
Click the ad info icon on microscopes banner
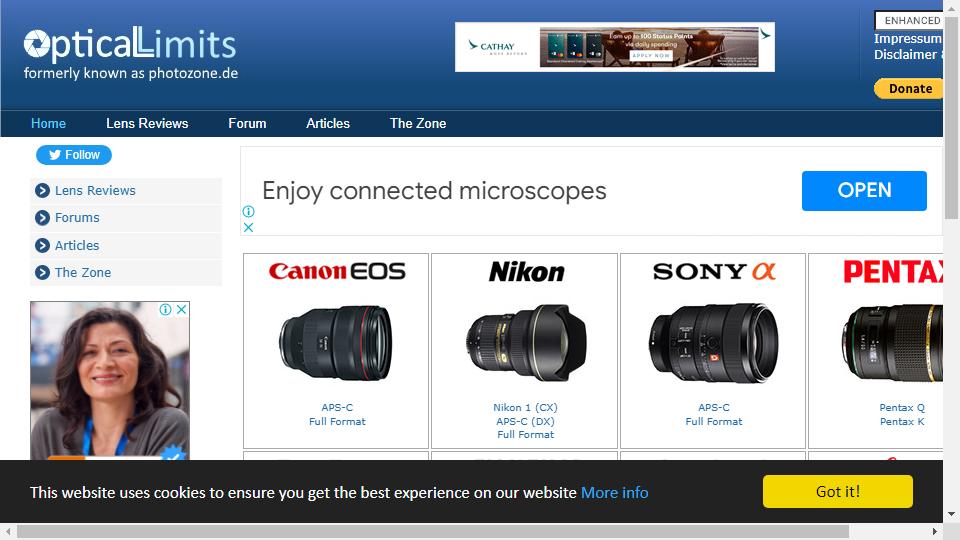click(x=249, y=211)
